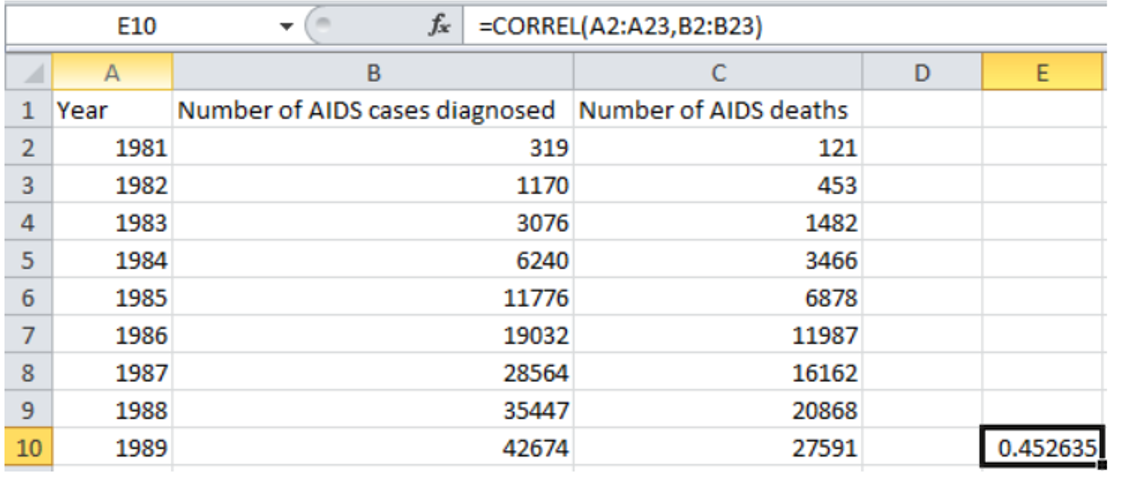Click the formula bar CORREL formula text
Screen dimensions: 1121x478
pos(620,28)
